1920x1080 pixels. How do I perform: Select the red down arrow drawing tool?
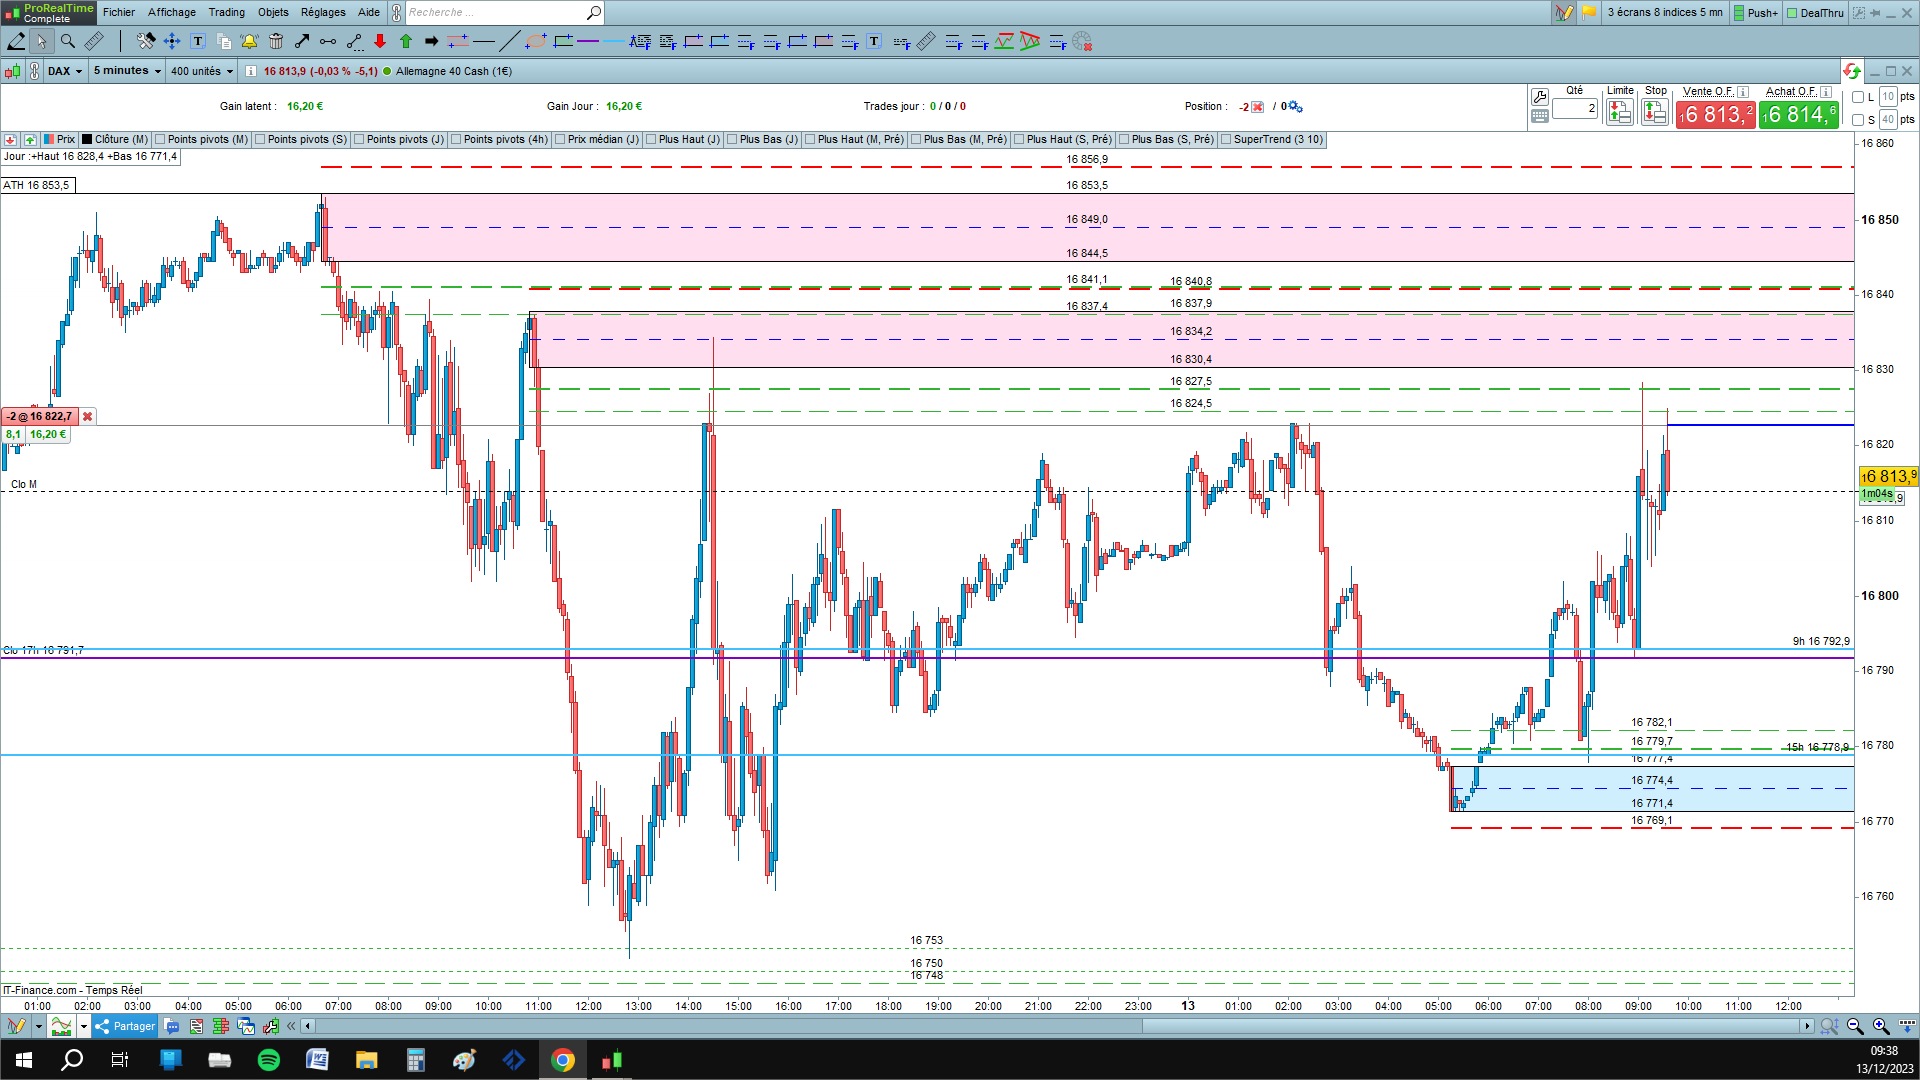click(x=380, y=41)
